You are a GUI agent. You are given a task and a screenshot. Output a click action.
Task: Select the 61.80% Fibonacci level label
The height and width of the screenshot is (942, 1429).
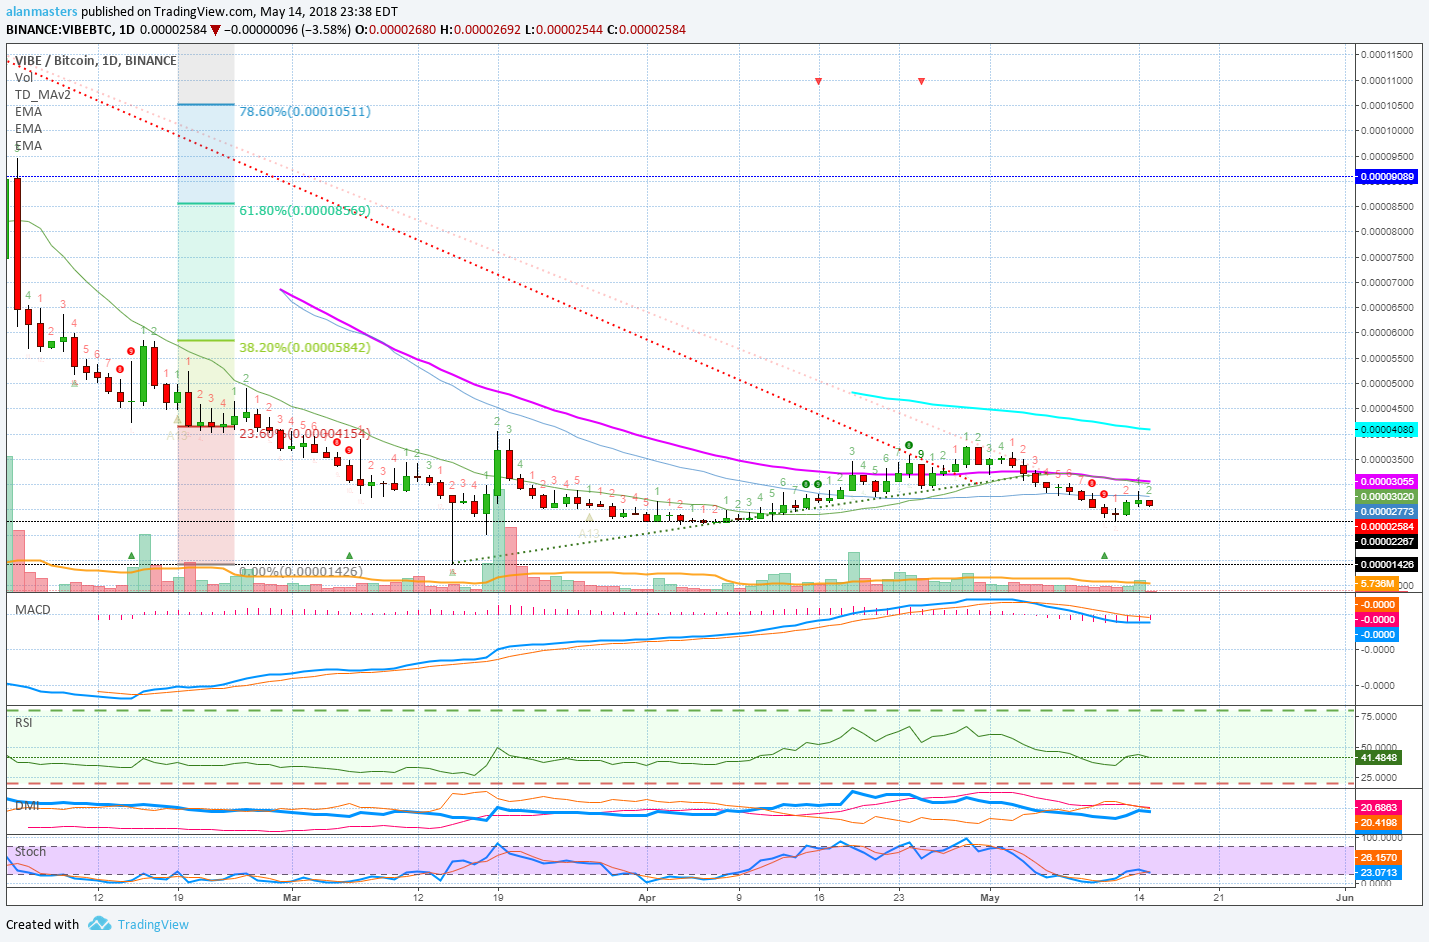tap(305, 211)
